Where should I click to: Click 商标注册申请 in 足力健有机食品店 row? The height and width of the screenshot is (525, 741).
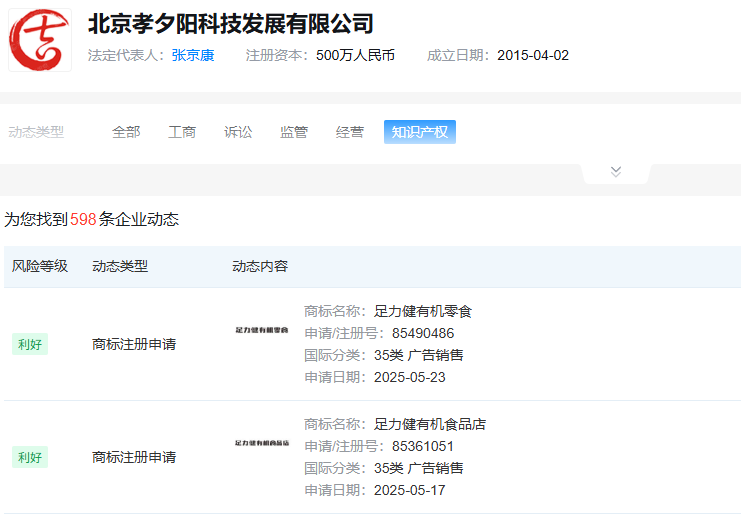[x=134, y=457]
